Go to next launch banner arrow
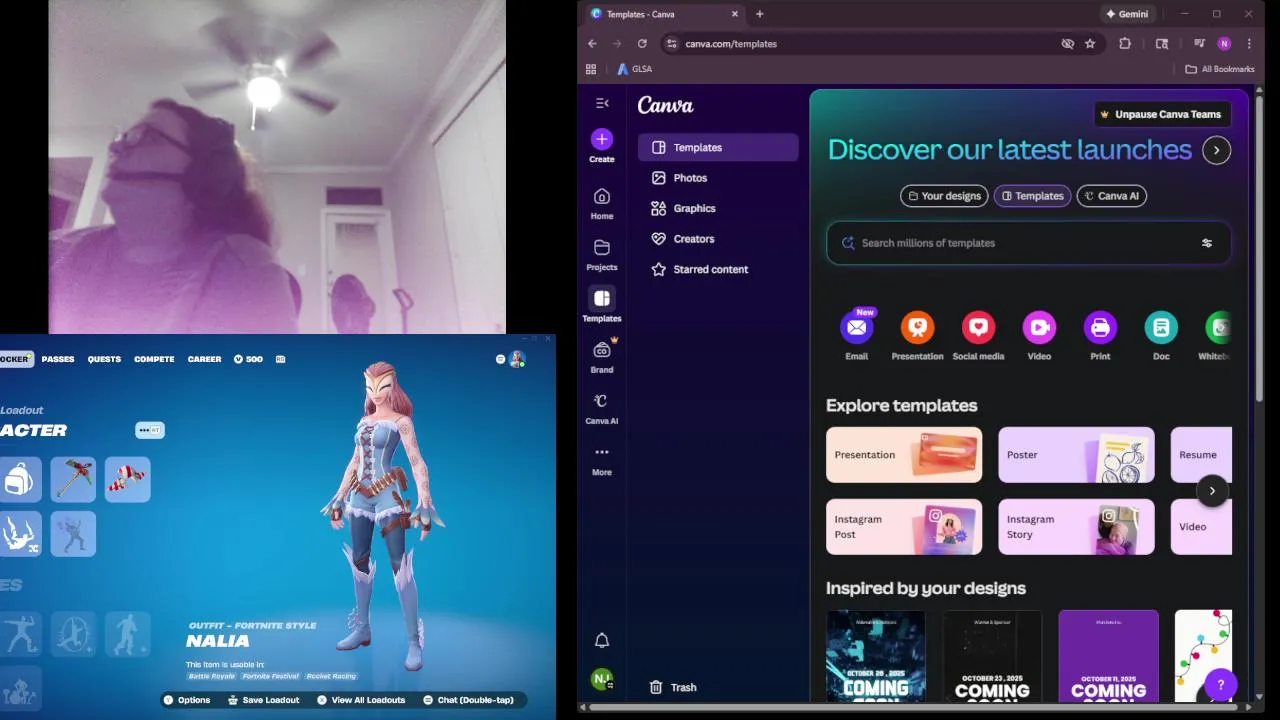The image size is (1280, 720). tap(1216, 151)
